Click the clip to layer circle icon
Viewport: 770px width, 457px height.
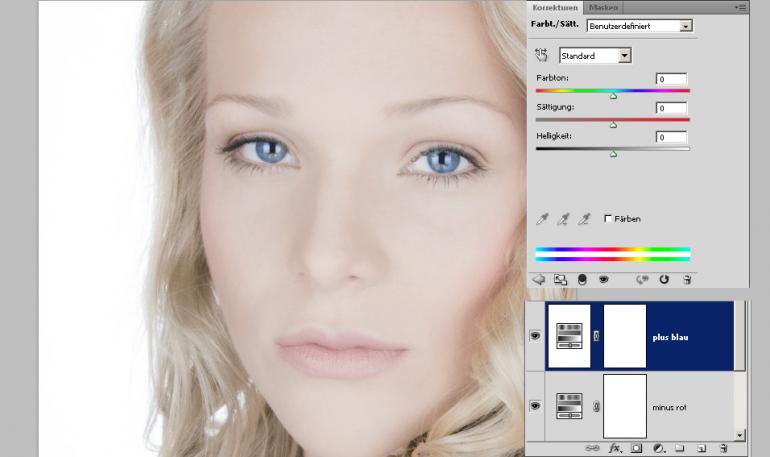coord(582,279)
